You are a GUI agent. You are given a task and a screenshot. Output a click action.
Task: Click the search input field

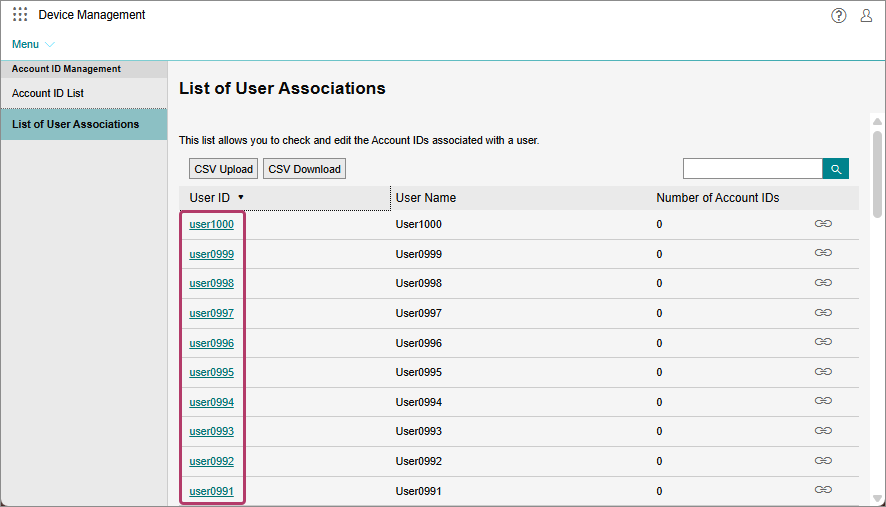coord(752,169)
